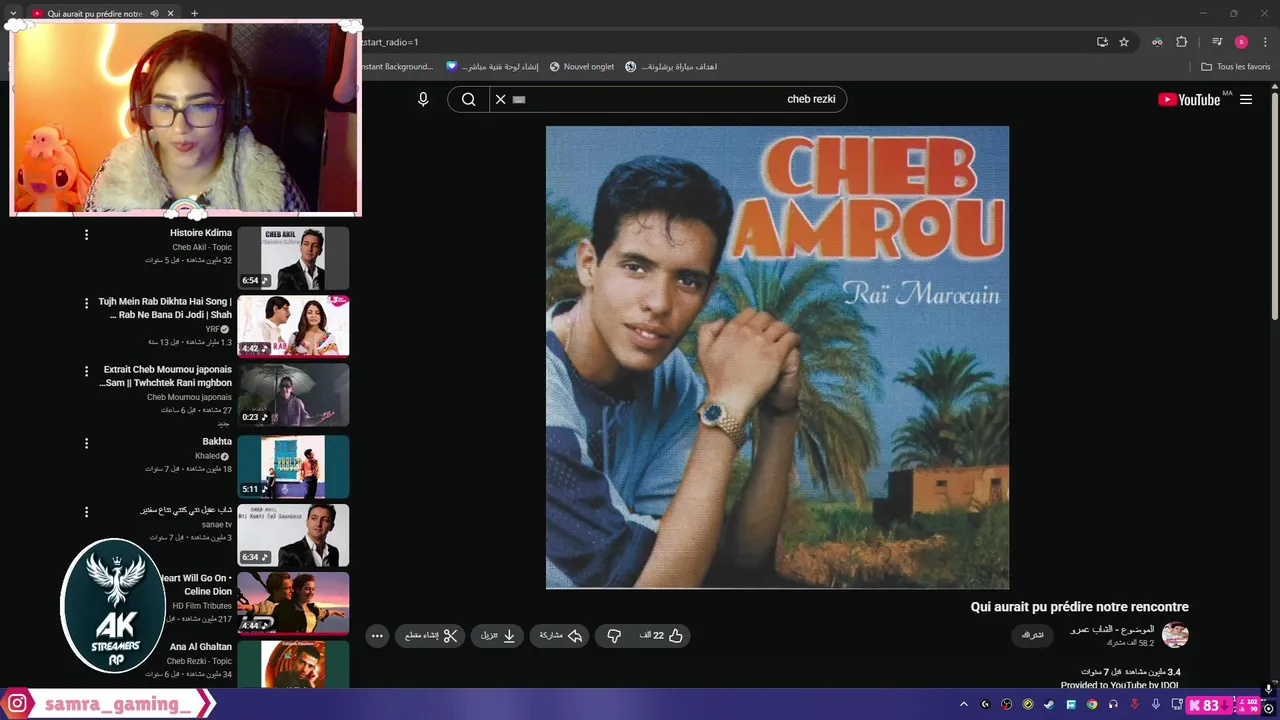Open the Nouvel onglet bookmark

(x=582, y=67)
